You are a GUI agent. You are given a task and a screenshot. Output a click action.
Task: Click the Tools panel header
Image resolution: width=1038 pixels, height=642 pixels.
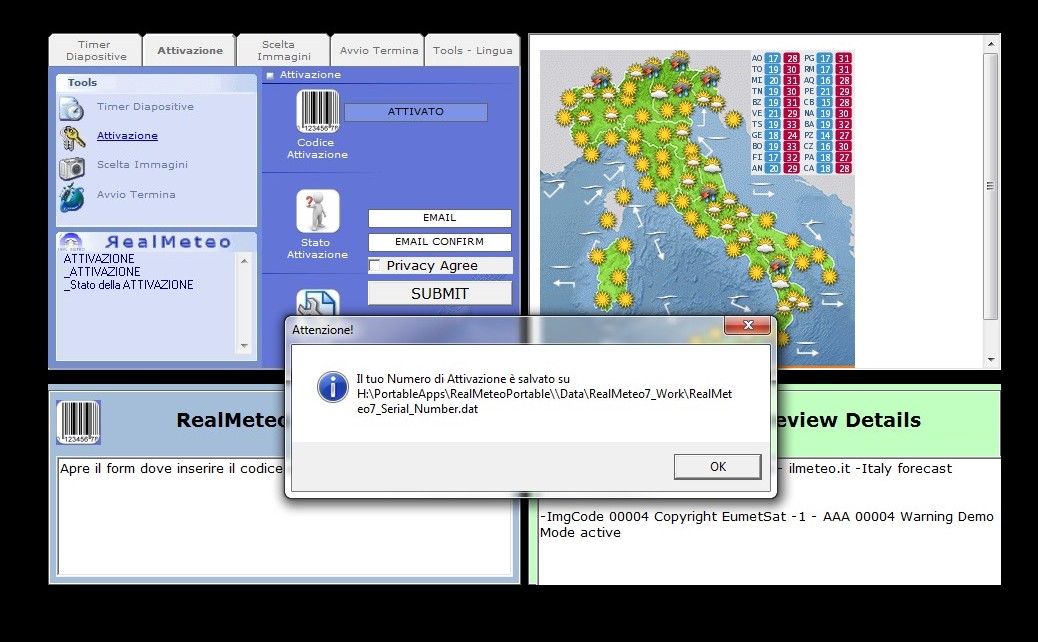pyautogui.click(x=156, y=83)
